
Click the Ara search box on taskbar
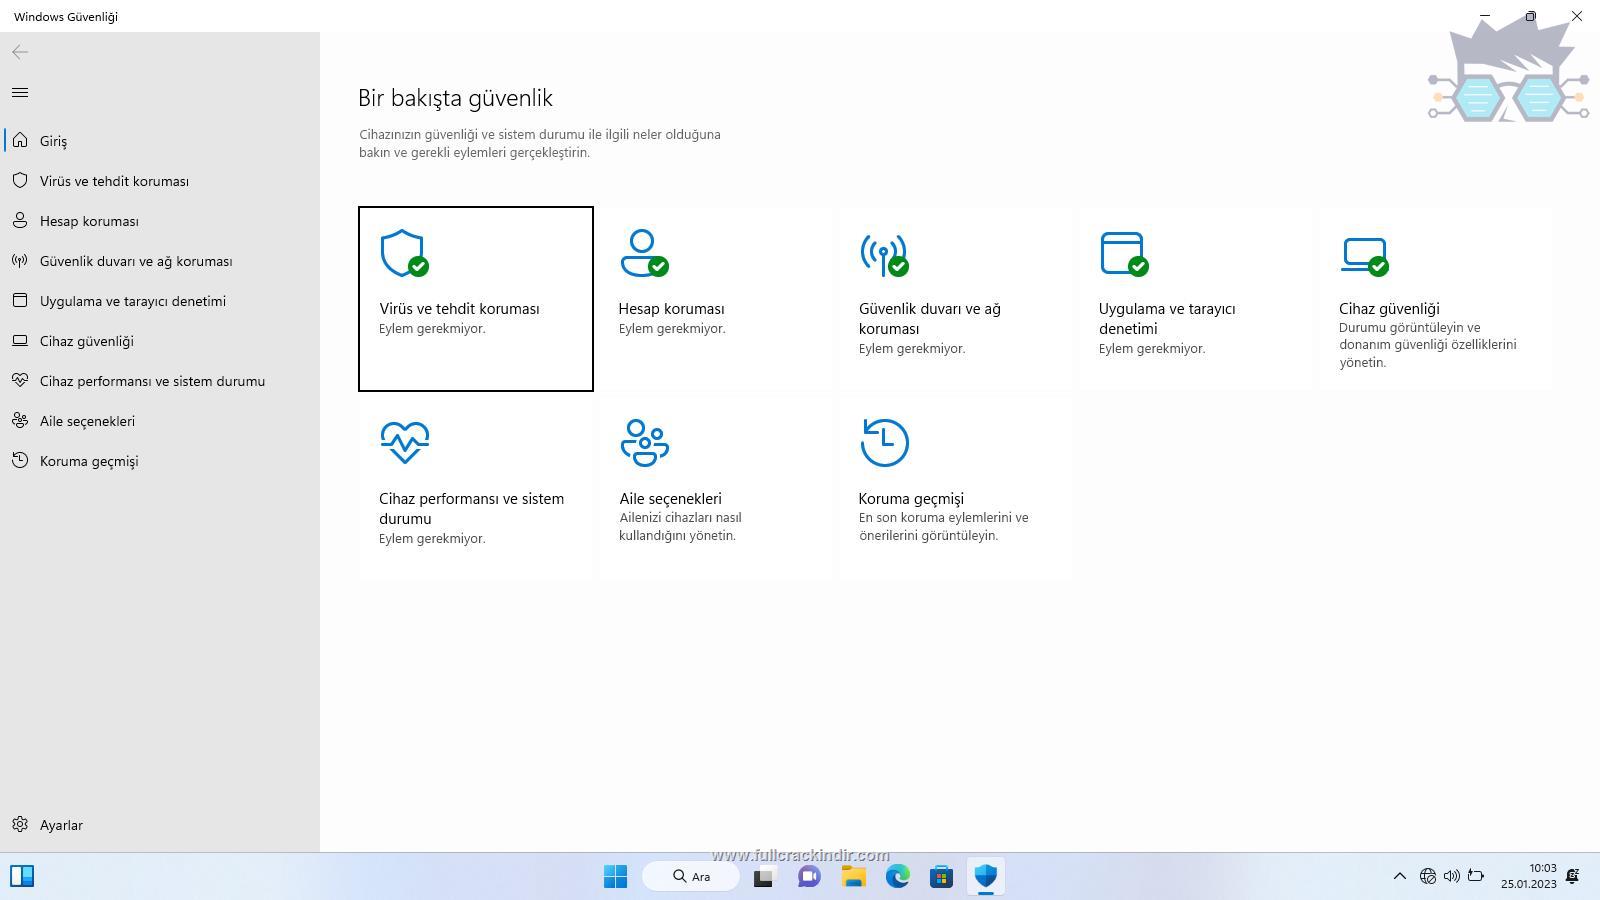(691, 877)
